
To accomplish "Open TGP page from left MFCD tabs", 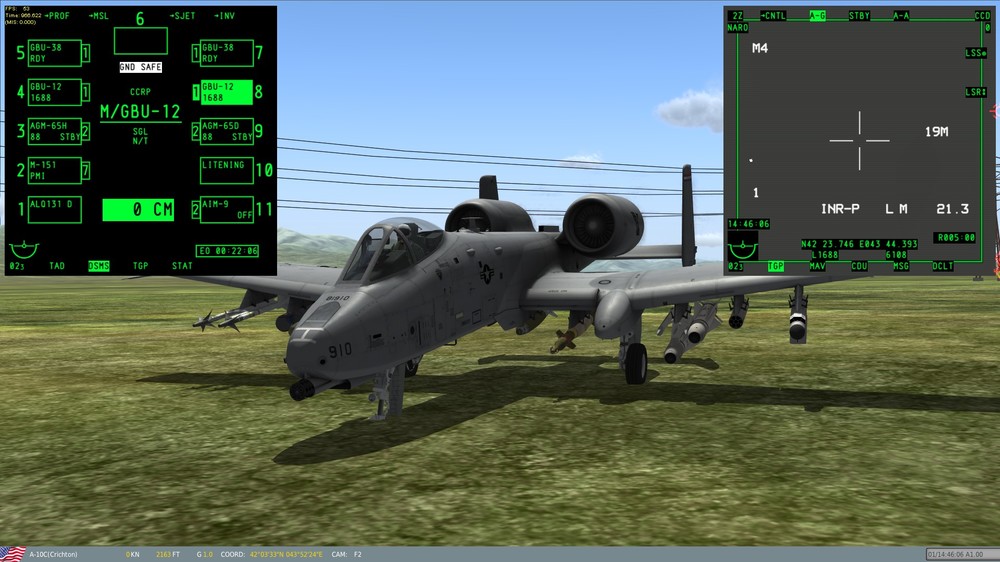I will pos(140,266).
